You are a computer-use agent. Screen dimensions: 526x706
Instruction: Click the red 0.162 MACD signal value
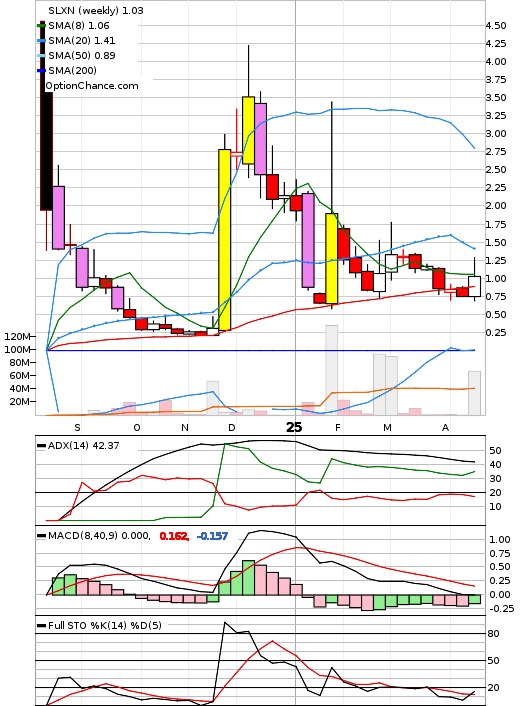(174, 536)
